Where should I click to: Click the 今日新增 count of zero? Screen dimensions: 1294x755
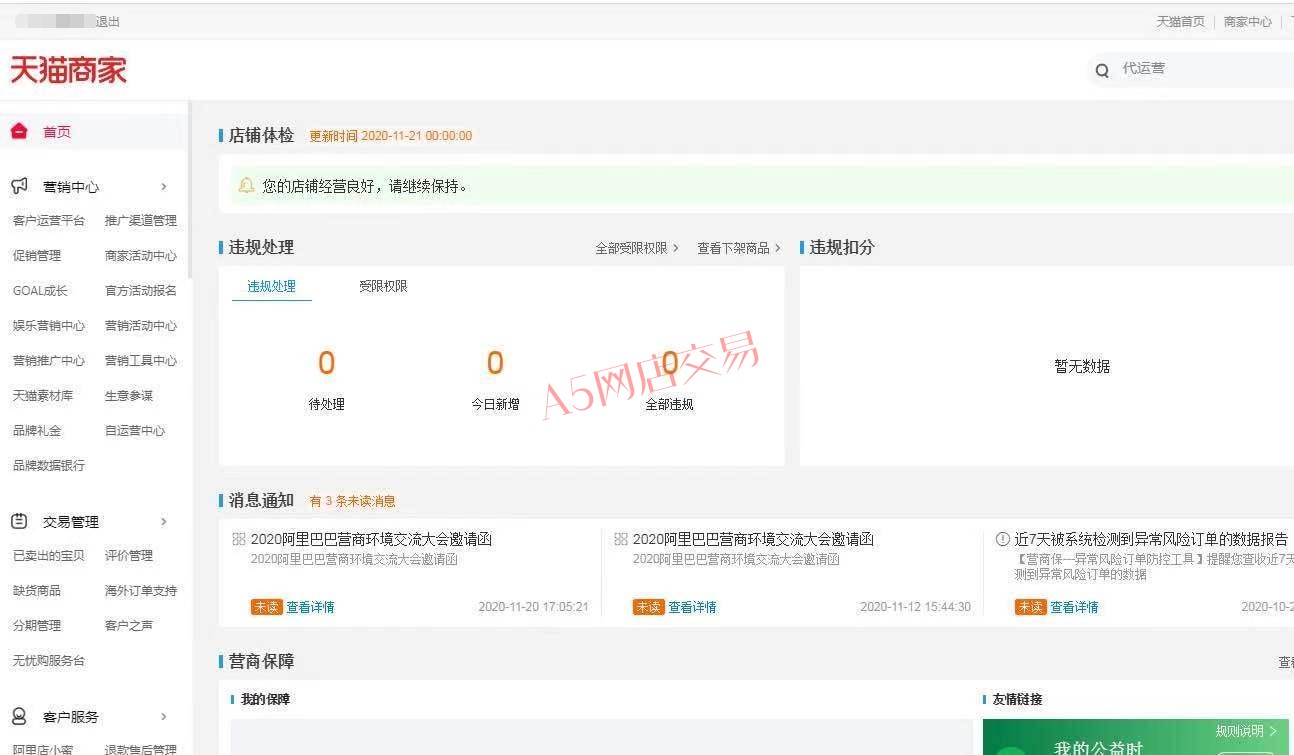[495, 363]
